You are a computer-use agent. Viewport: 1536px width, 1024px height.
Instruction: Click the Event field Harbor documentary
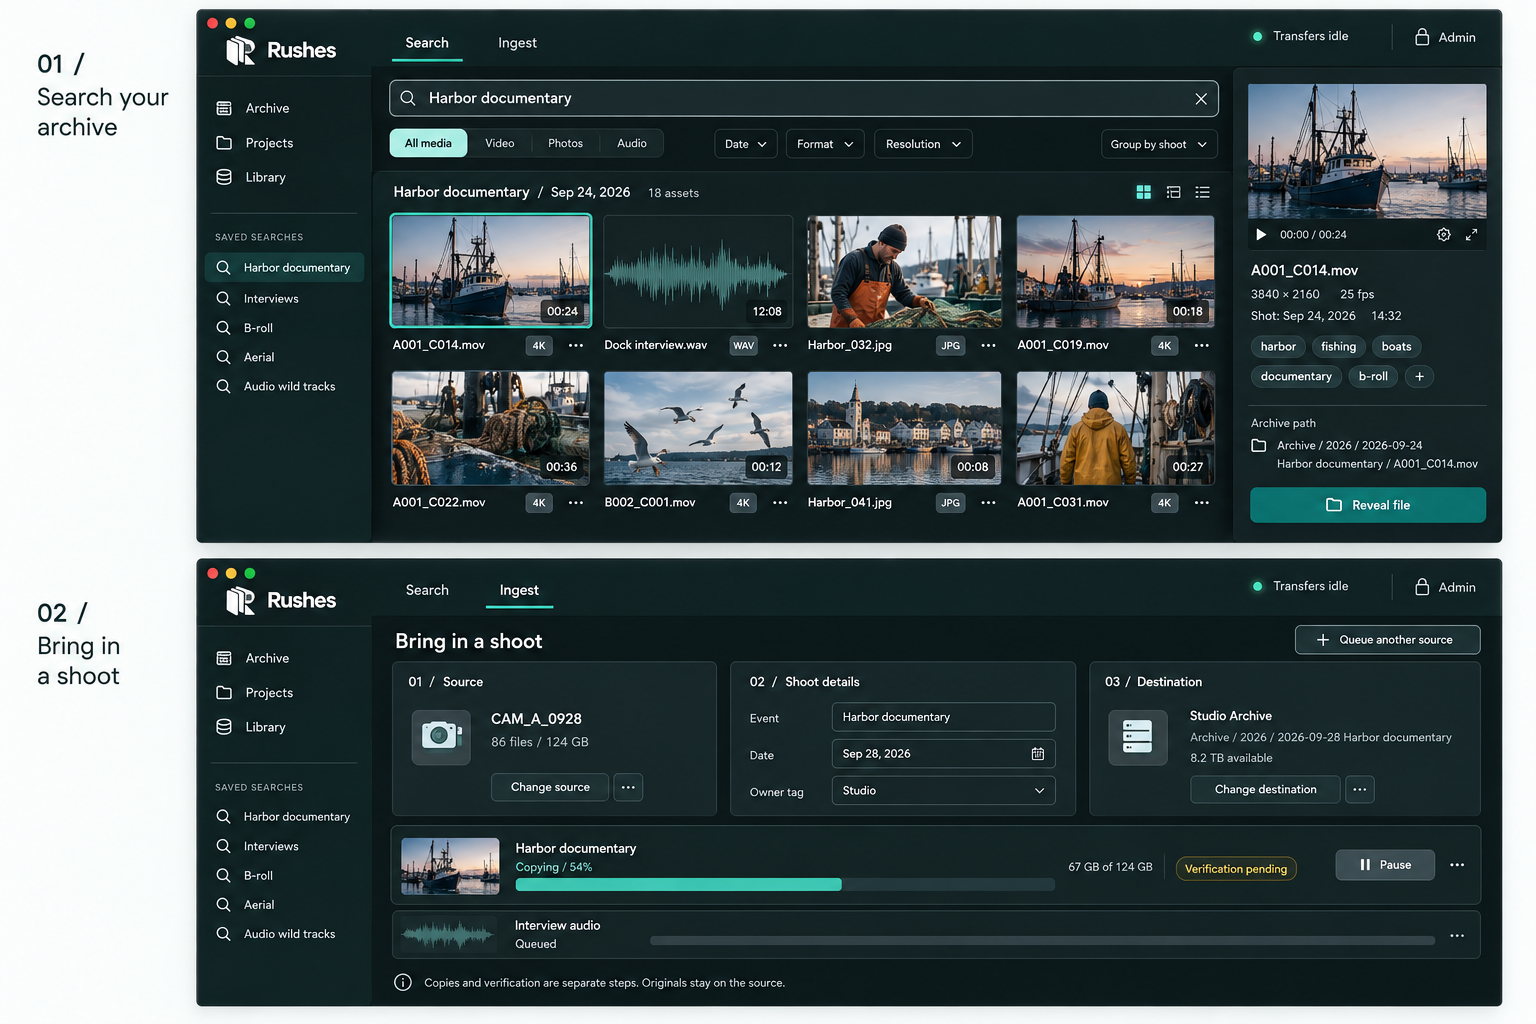943,717
